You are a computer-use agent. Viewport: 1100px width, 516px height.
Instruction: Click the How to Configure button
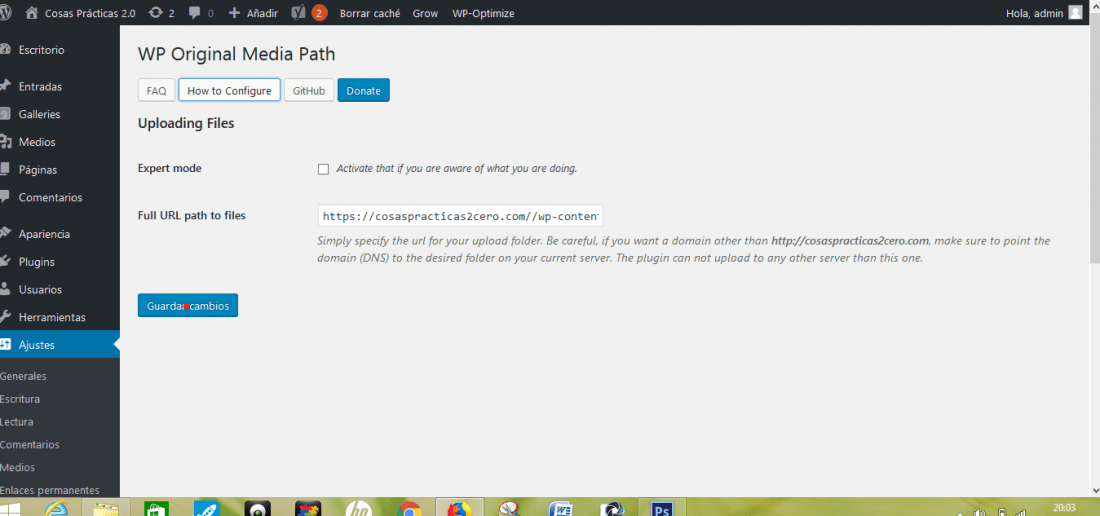[x=229, y=90]
